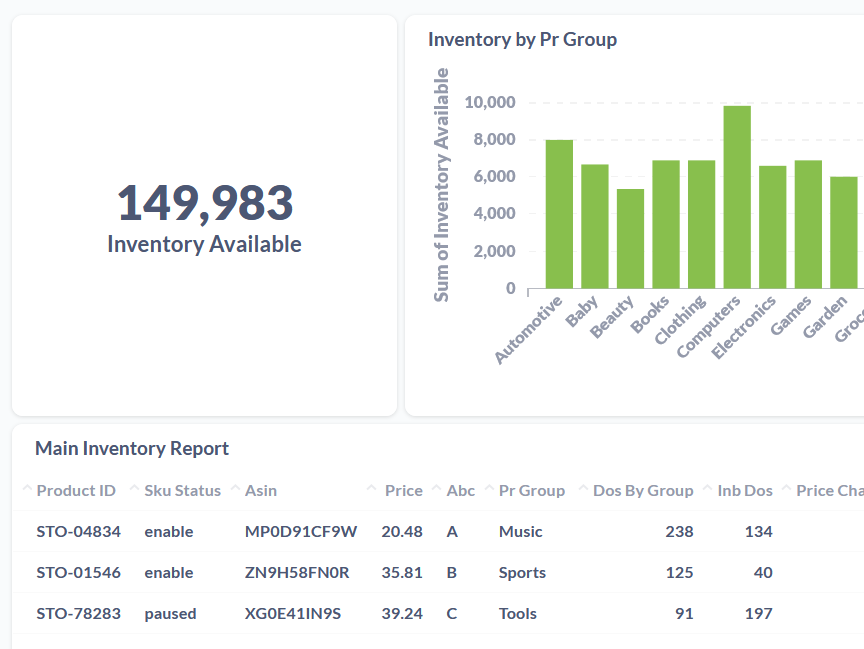Click the Games bar in the chart

click(x=808, y=224)
